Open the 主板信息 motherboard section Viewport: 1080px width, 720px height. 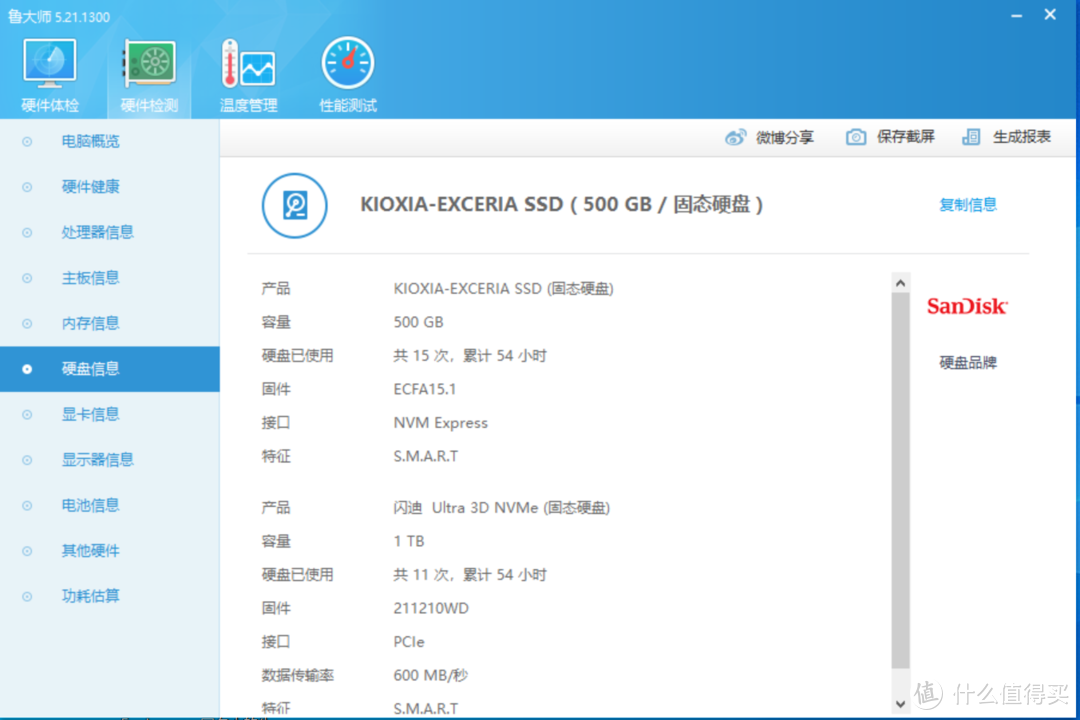click(90, 278)
